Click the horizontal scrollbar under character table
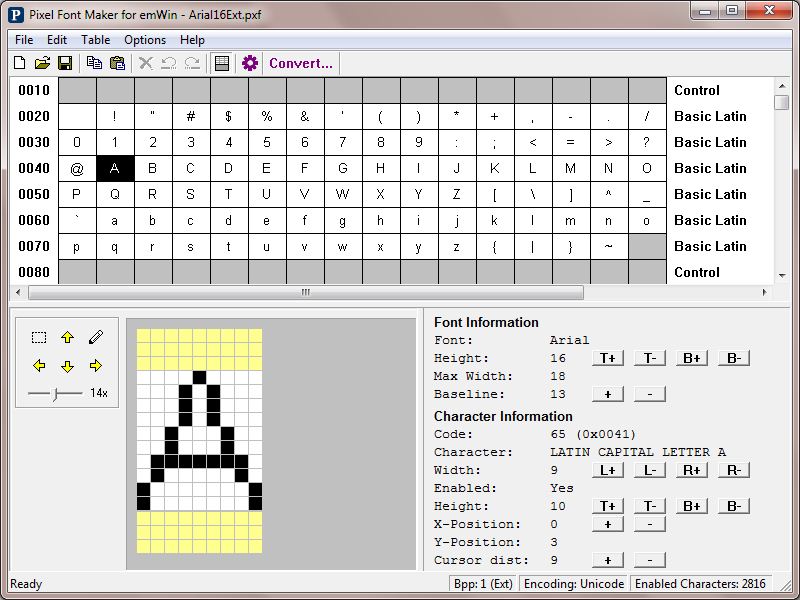Screen dimensions: 800x600 (306, 293)
